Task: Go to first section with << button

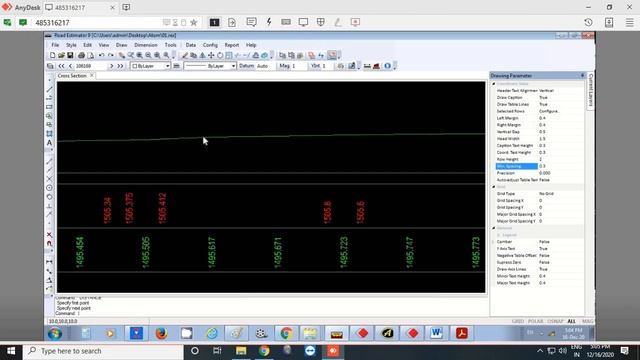Action: tap(61, 66)
